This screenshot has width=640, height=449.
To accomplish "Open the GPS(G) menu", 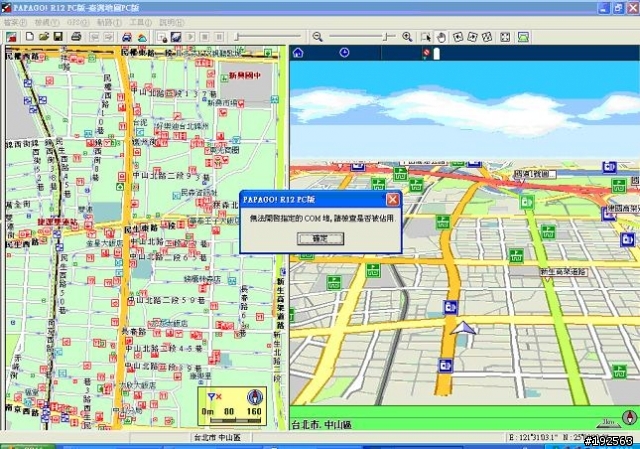I will pos(78,22).
